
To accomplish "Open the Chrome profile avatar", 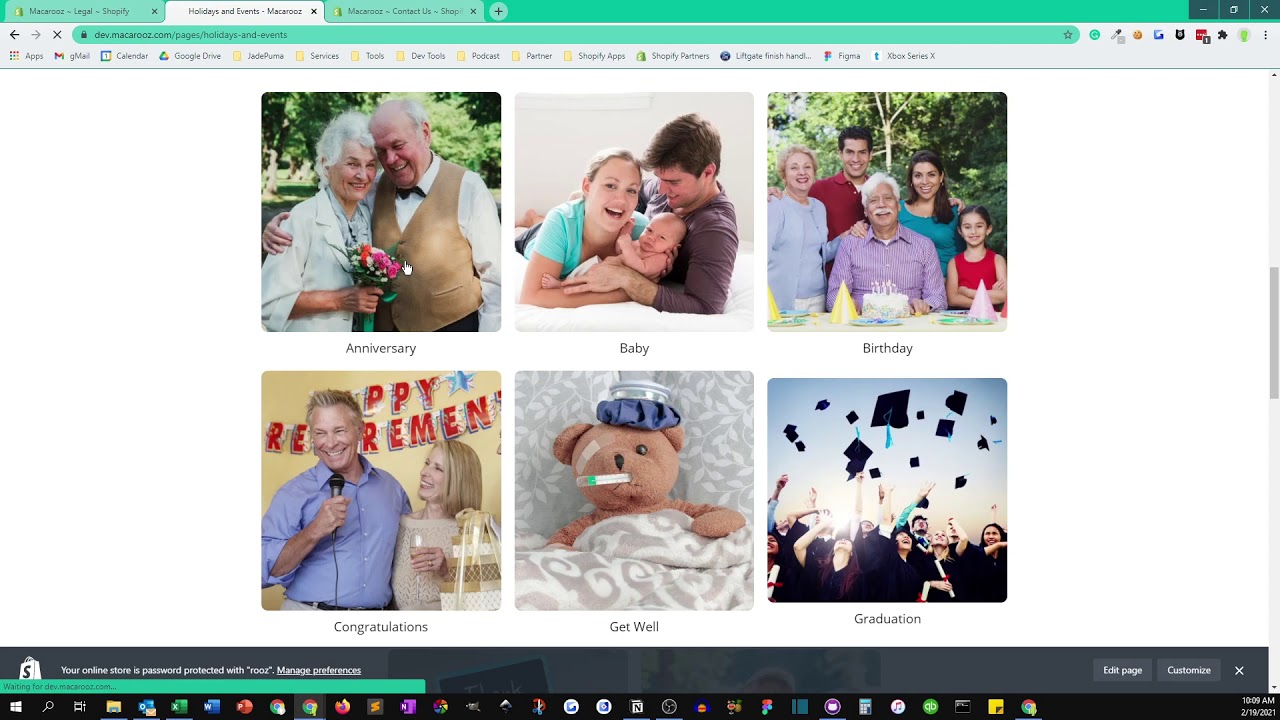I will (1244, 34).
